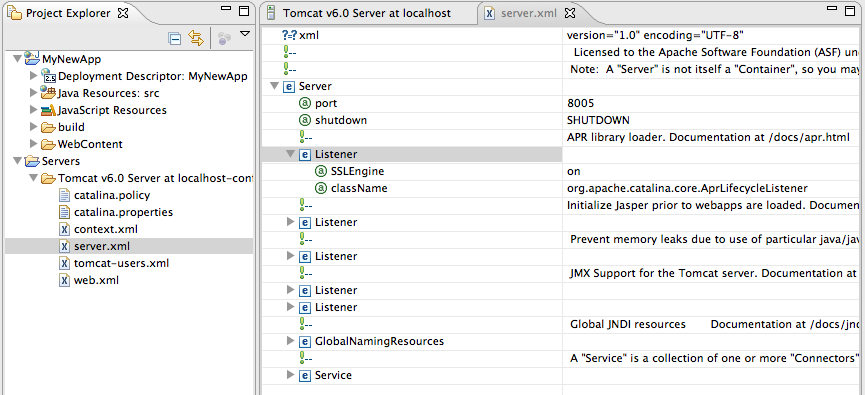Select the server.xml editor tab

click(528, 13)
